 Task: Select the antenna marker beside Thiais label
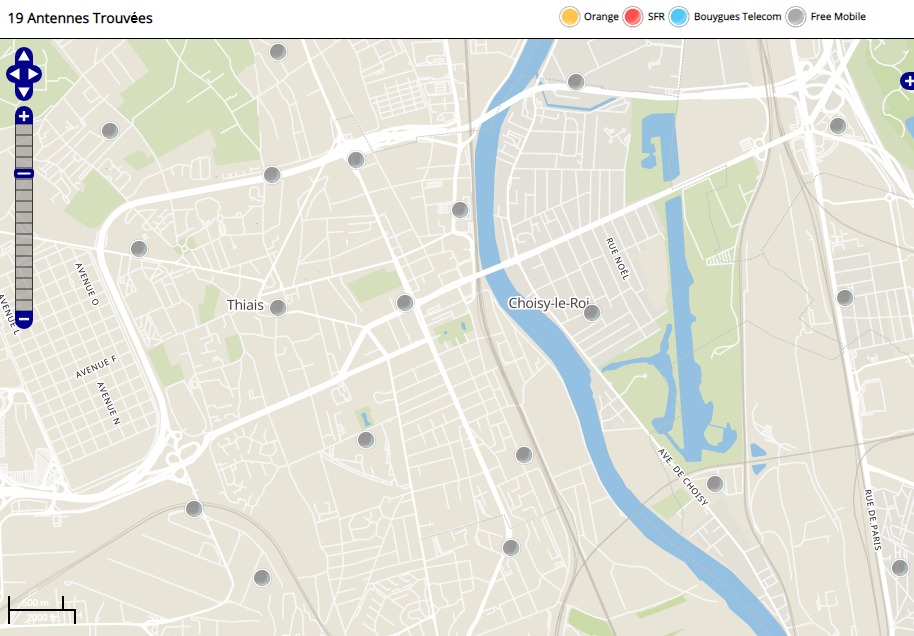[278, 308]
